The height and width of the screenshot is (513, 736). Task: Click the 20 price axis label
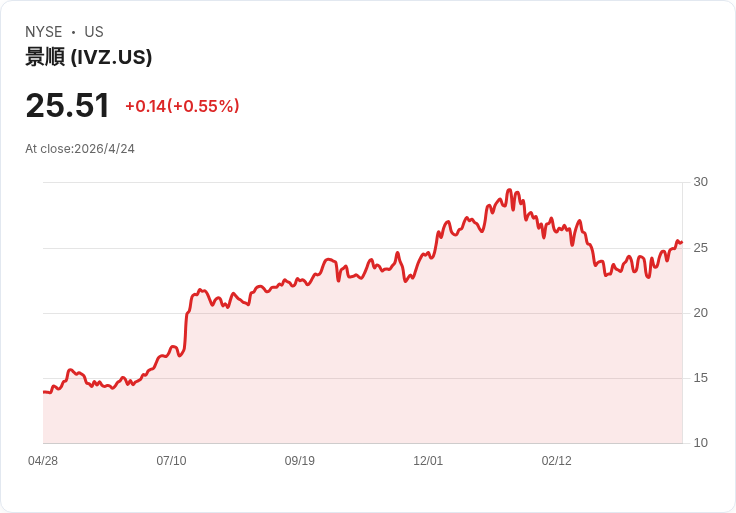(x=700, y=313)
